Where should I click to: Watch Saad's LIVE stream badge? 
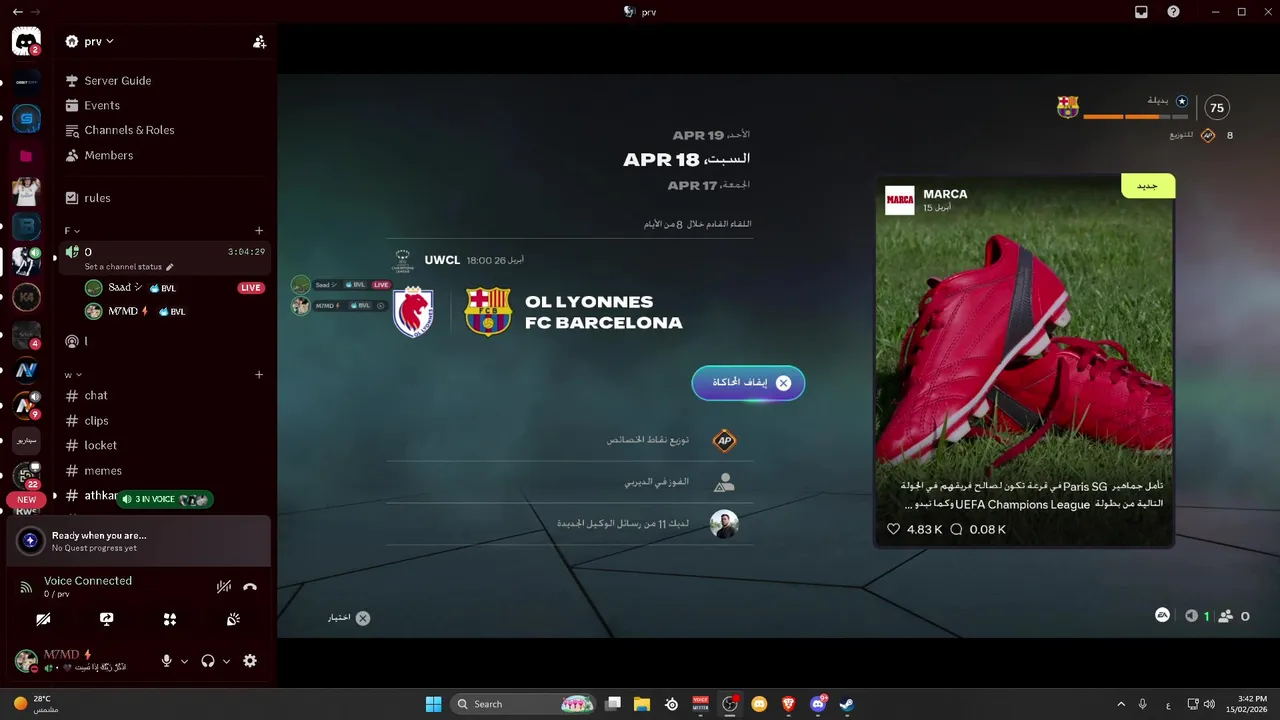[x=251, y=288]
